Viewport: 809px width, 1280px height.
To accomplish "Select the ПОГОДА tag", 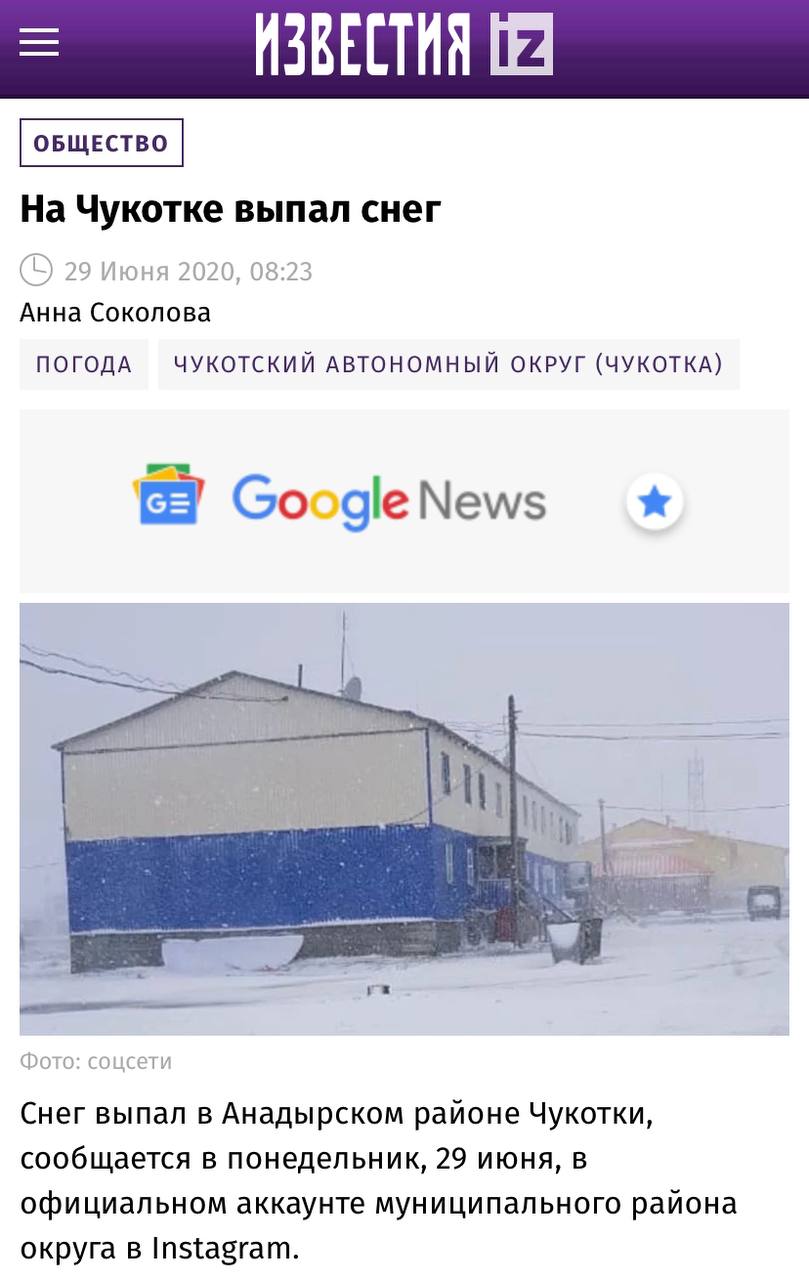I will (x=84, y=364).
